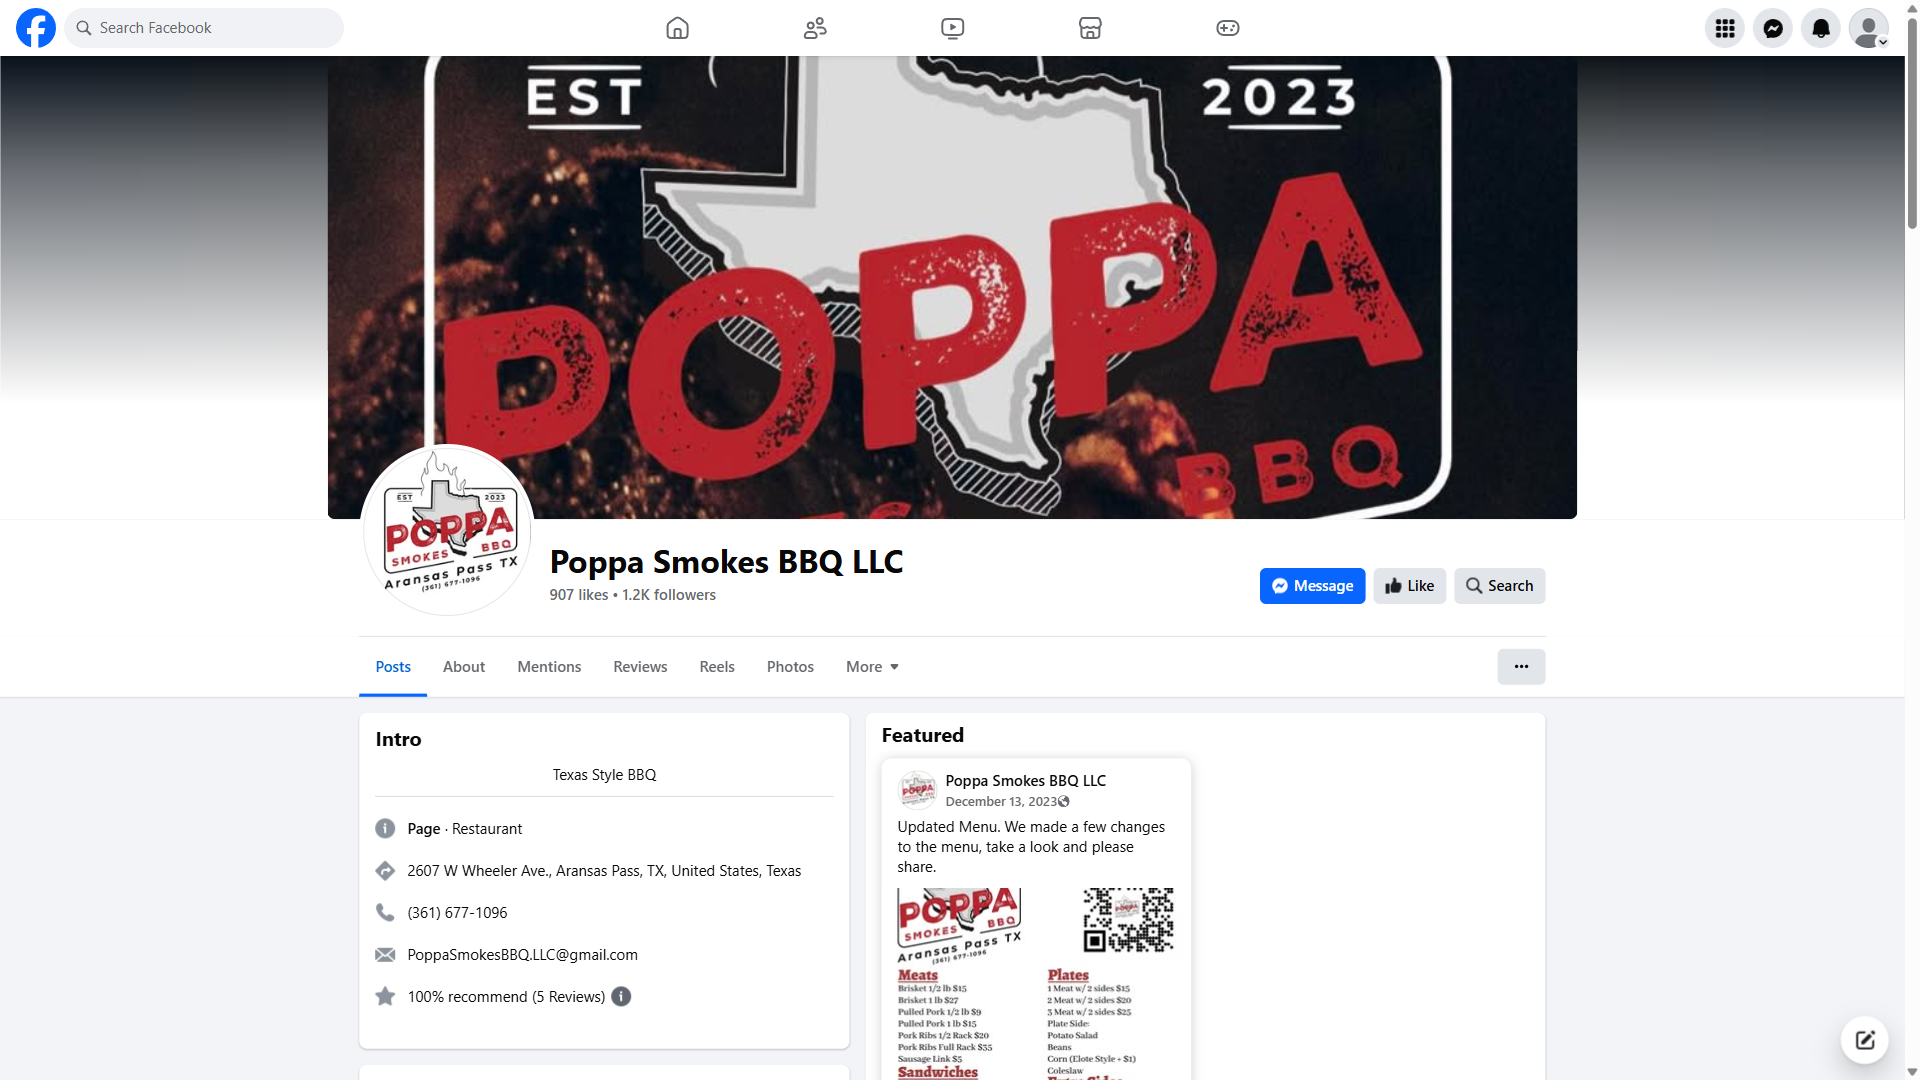Open the PoppaSmokesBBQ.LLC@gmail.com email link
Image resolution: width=1920 pixels, height=1080 pixels.
click(x=522, y=955)
